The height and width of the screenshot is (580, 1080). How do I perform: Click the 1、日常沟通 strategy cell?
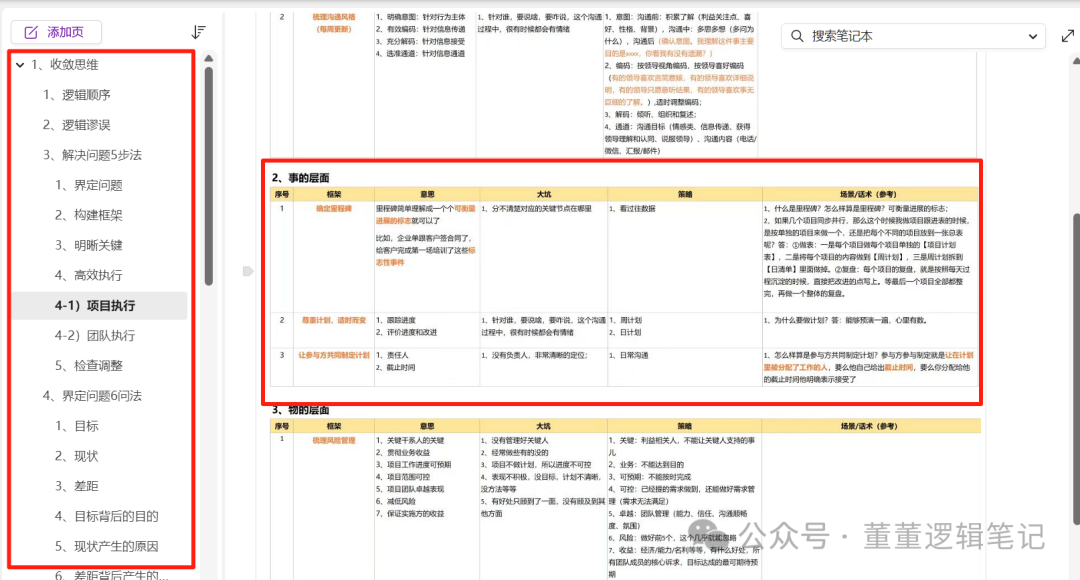tap(629, 355)
